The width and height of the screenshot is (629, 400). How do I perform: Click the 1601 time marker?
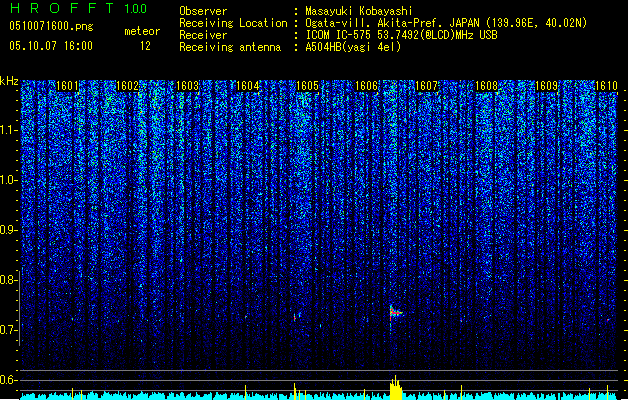pos(67,86)
